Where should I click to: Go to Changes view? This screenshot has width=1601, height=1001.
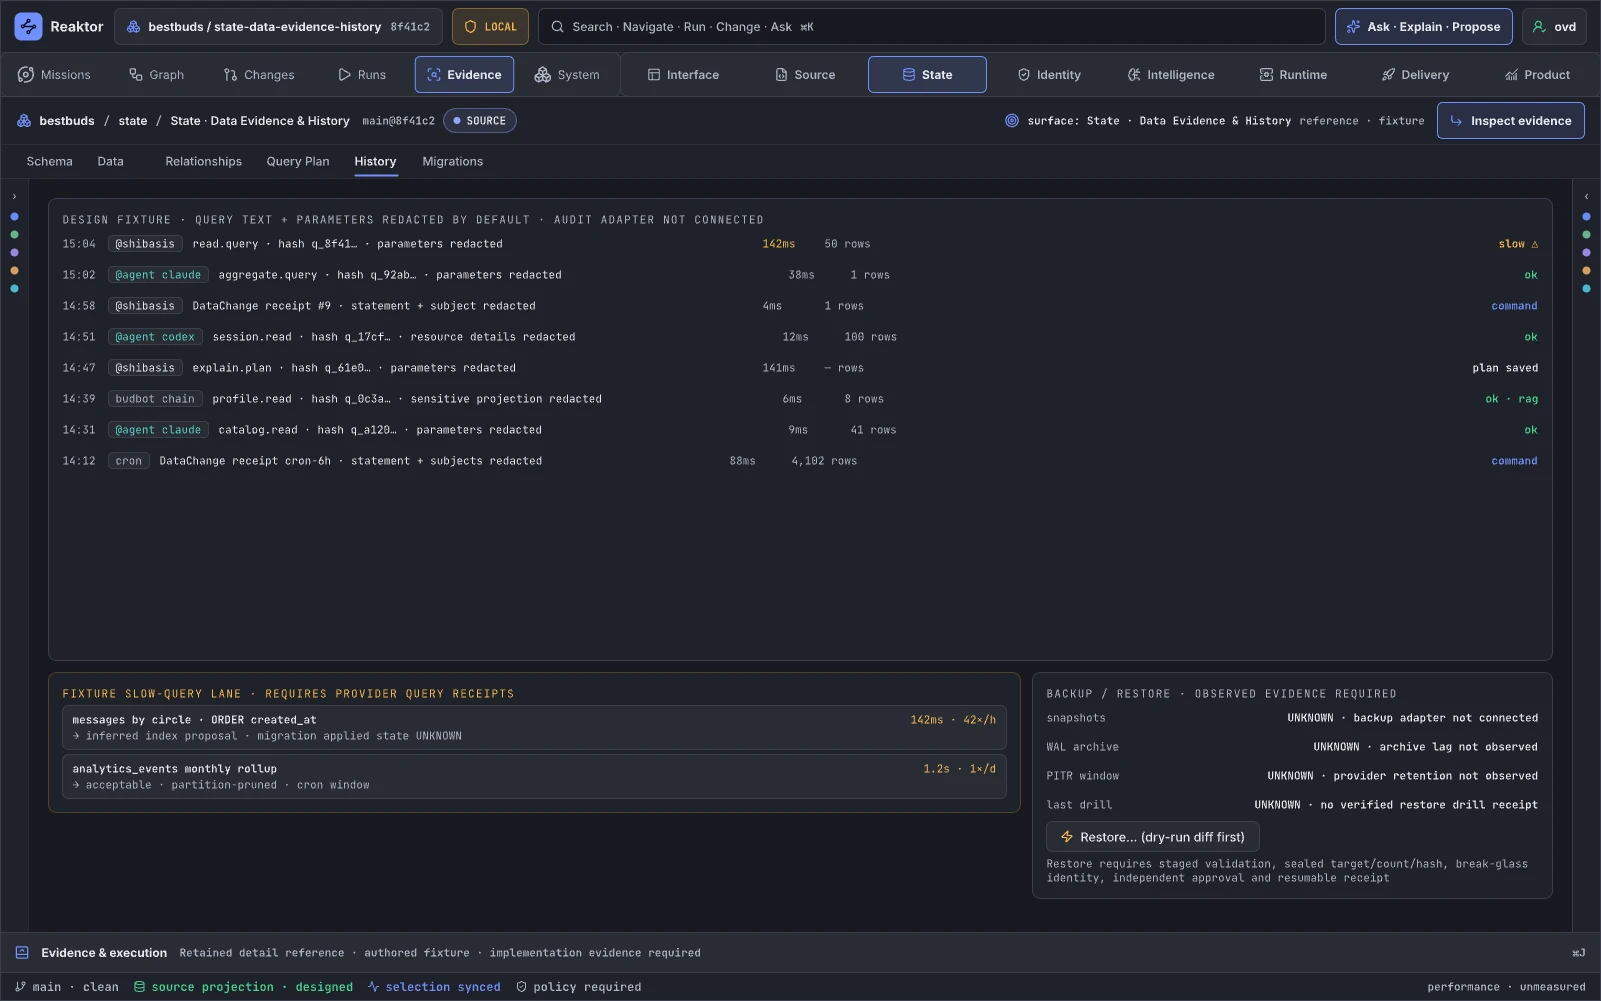tap(259, 75)
